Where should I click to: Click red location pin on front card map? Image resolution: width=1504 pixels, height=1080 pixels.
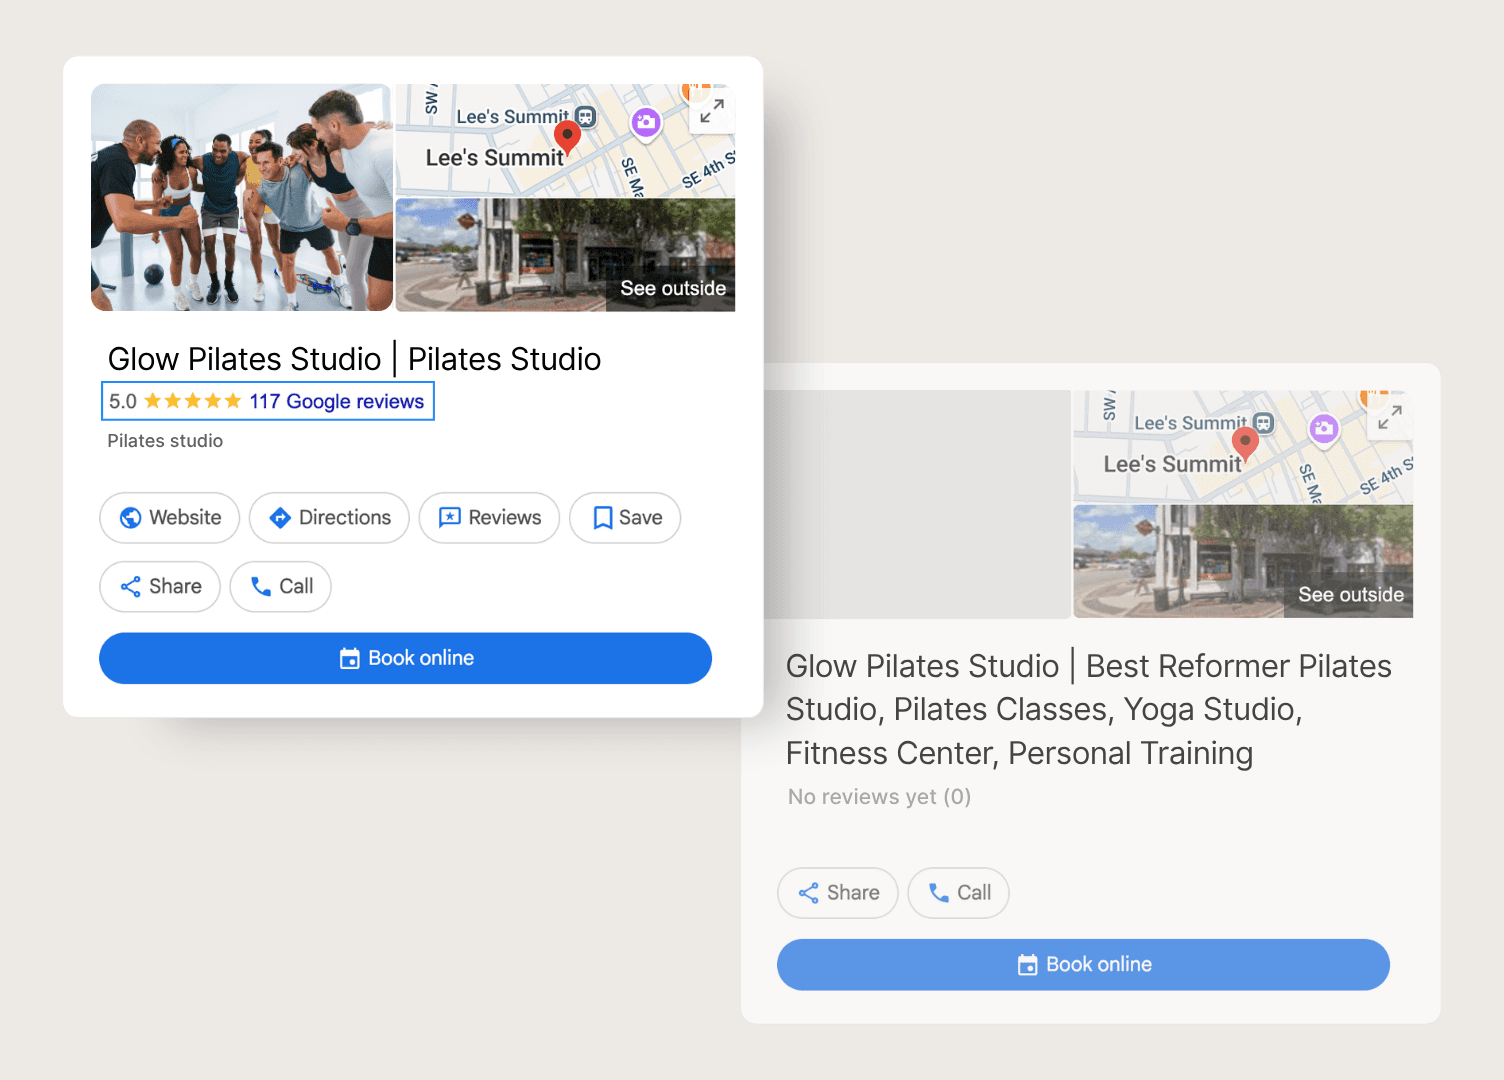point(567,137)
